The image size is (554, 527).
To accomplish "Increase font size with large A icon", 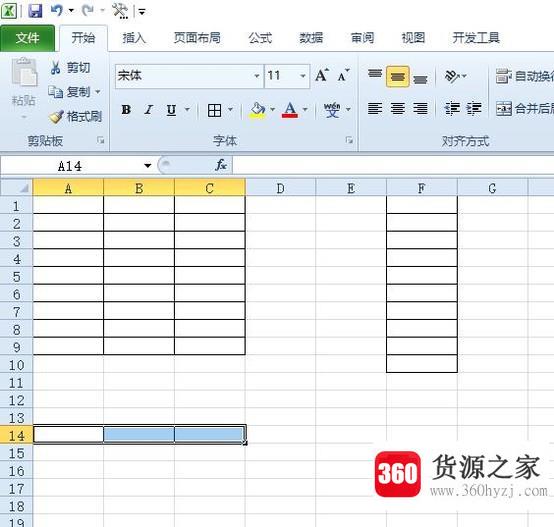I will click(x=322, y=75).
